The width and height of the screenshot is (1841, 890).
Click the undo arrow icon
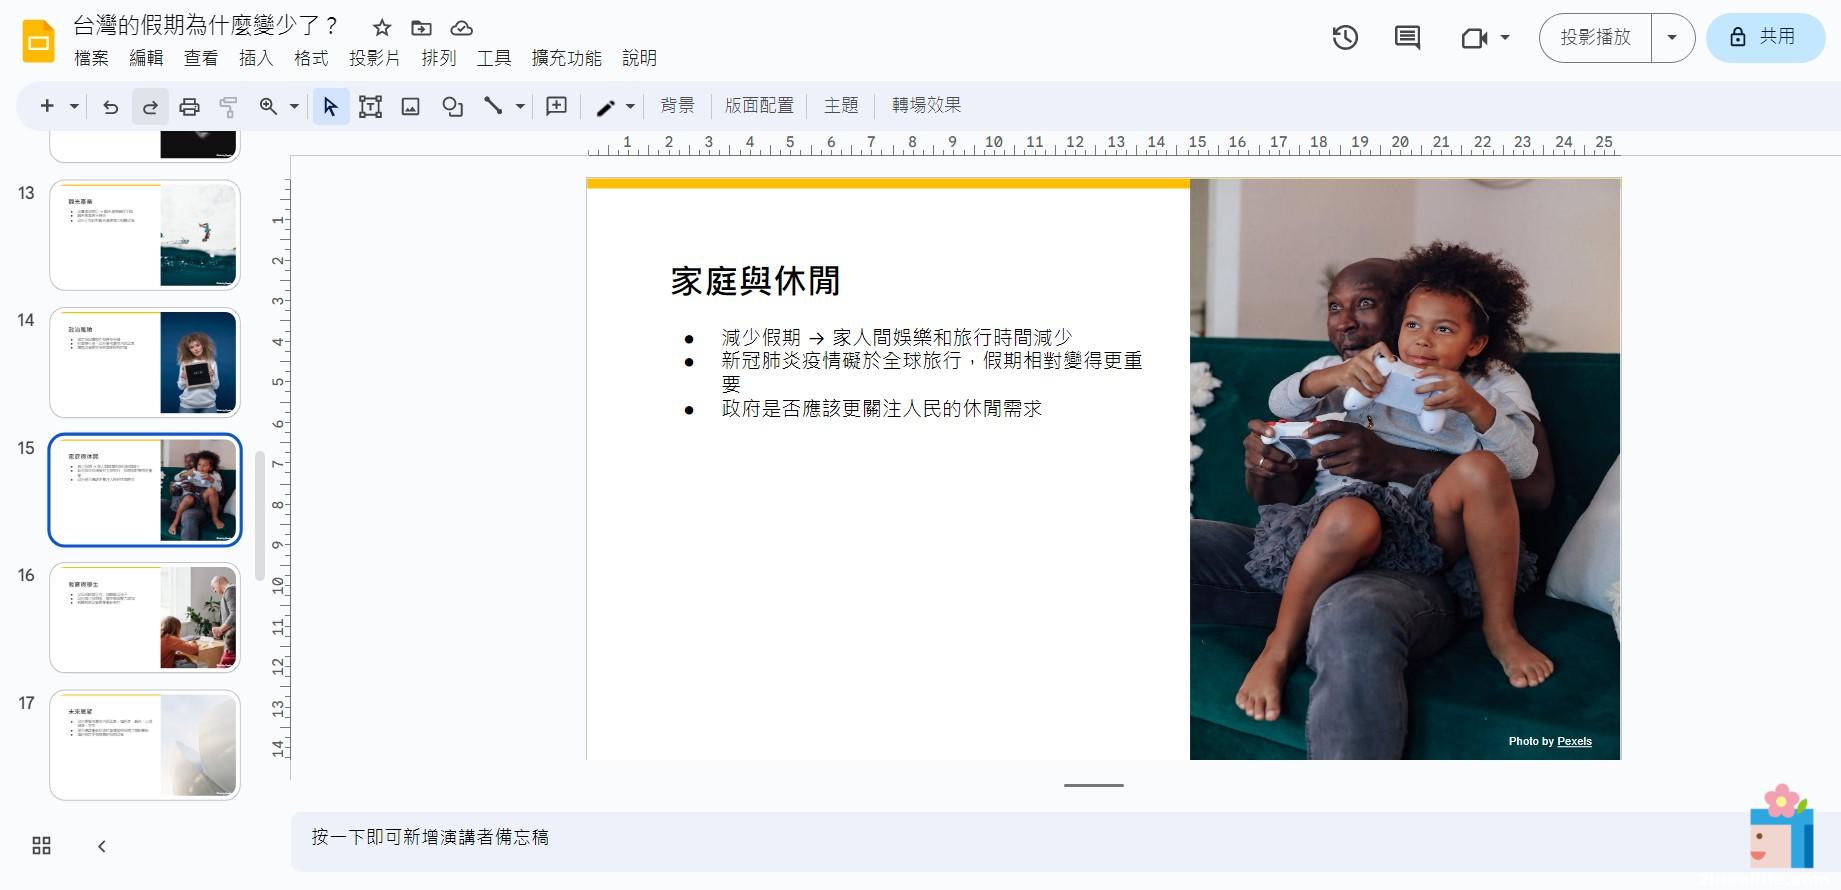click(110, 106)
